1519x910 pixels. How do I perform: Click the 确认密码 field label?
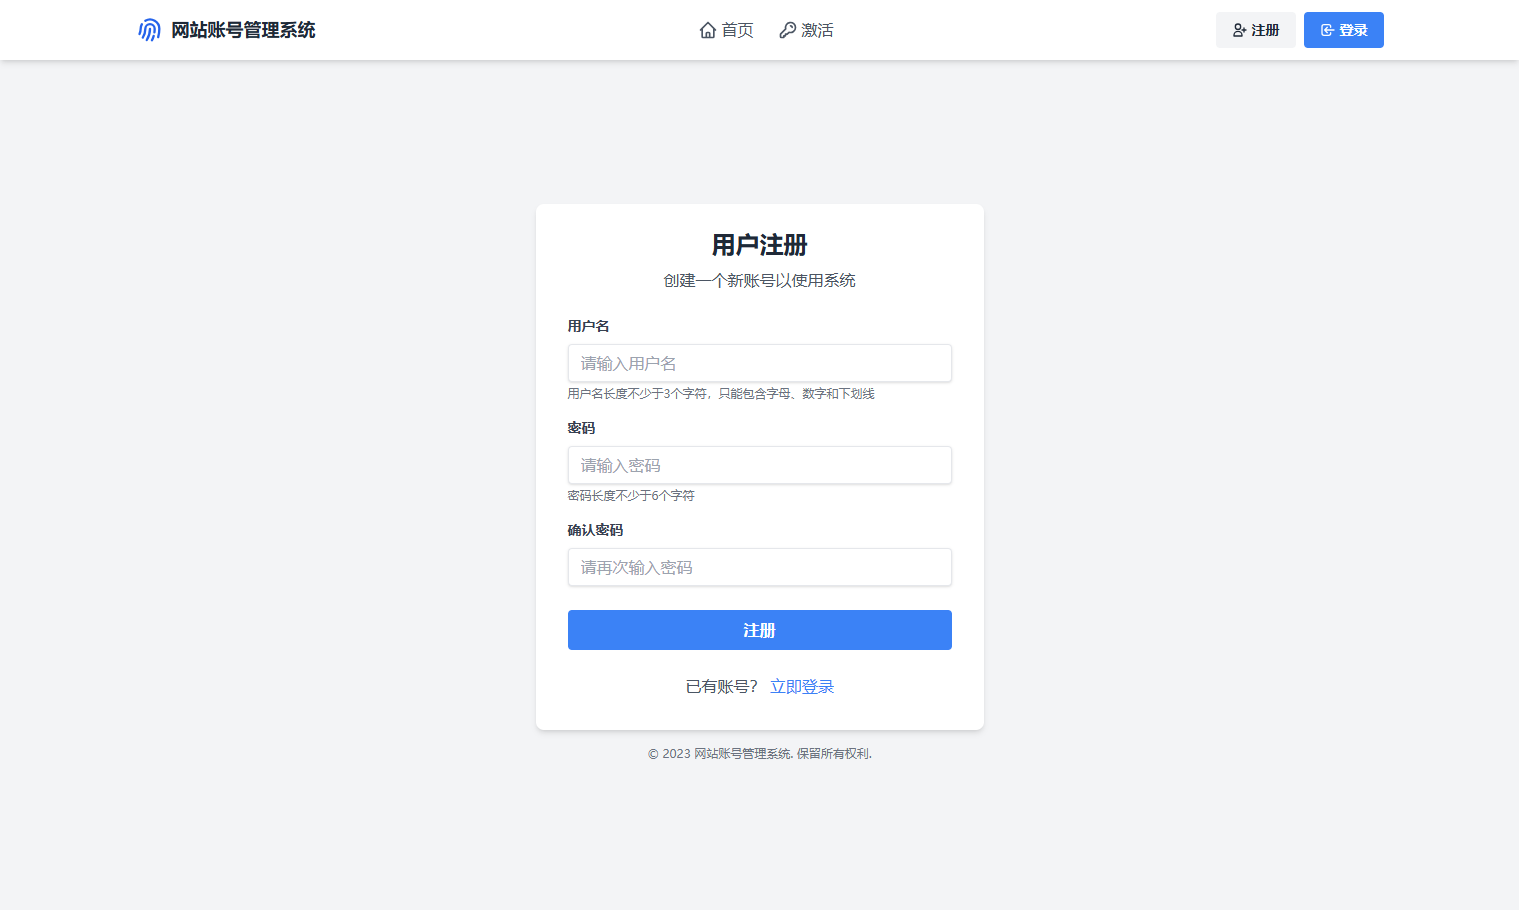click(x=595, y=530)
